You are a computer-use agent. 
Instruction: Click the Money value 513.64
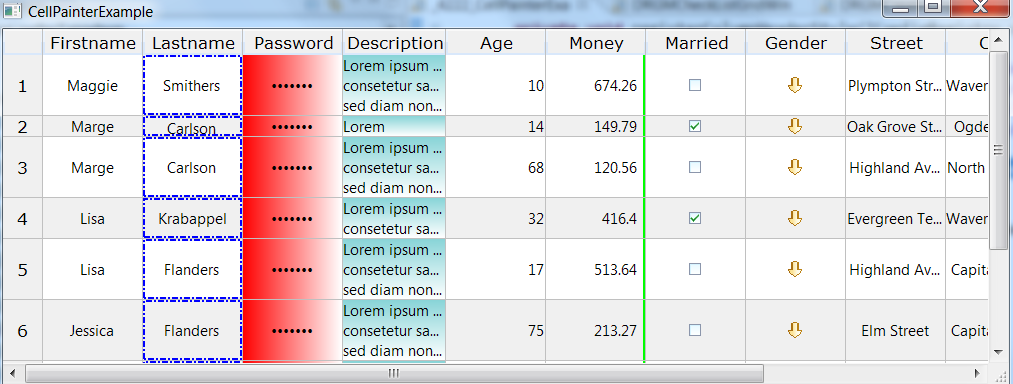click(x=615, y=270)
